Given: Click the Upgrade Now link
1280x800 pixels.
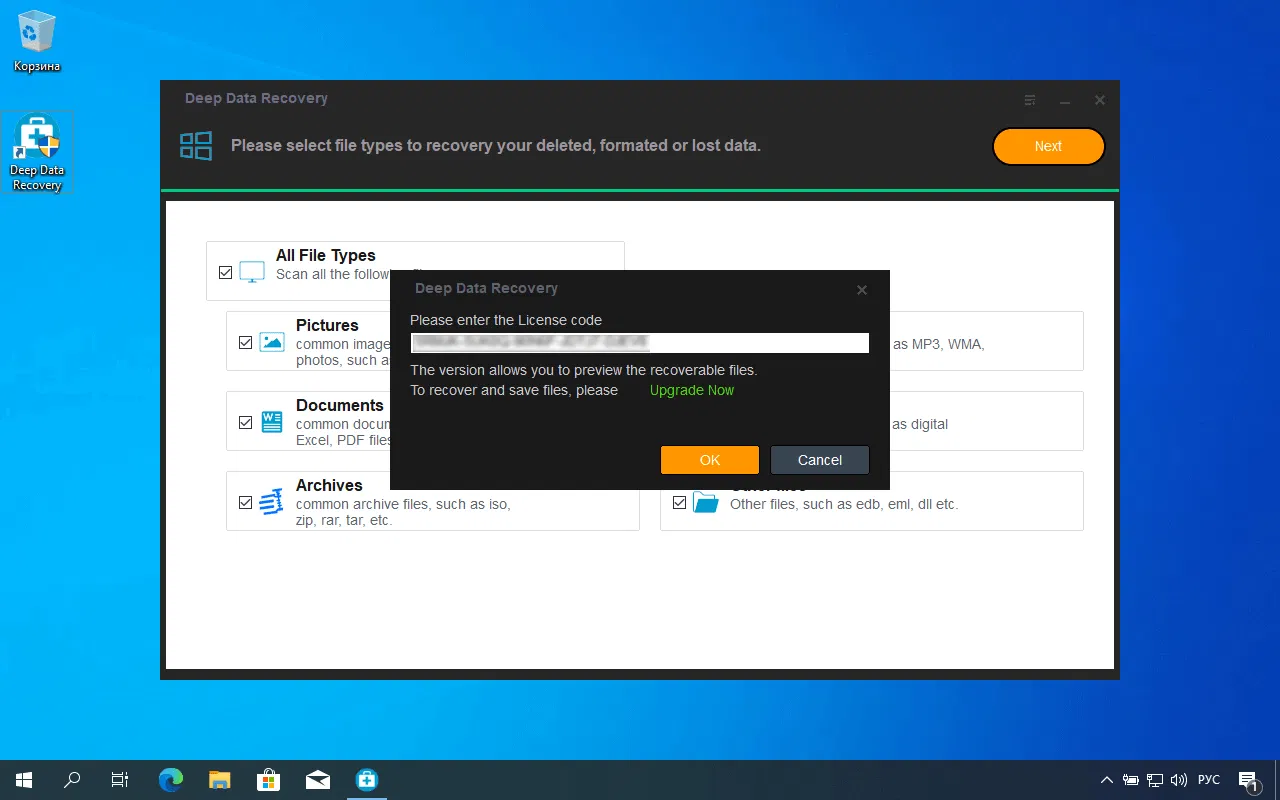Looking at the screenshot, I should point(692,390).
